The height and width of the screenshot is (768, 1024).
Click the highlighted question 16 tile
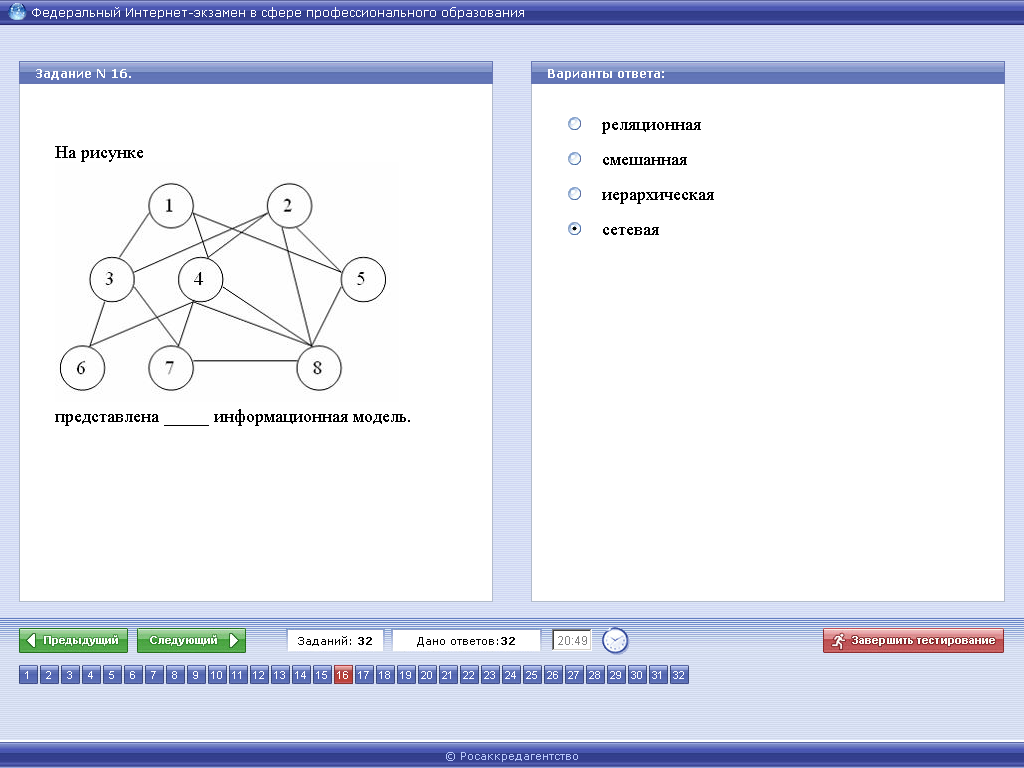[343, 675]
